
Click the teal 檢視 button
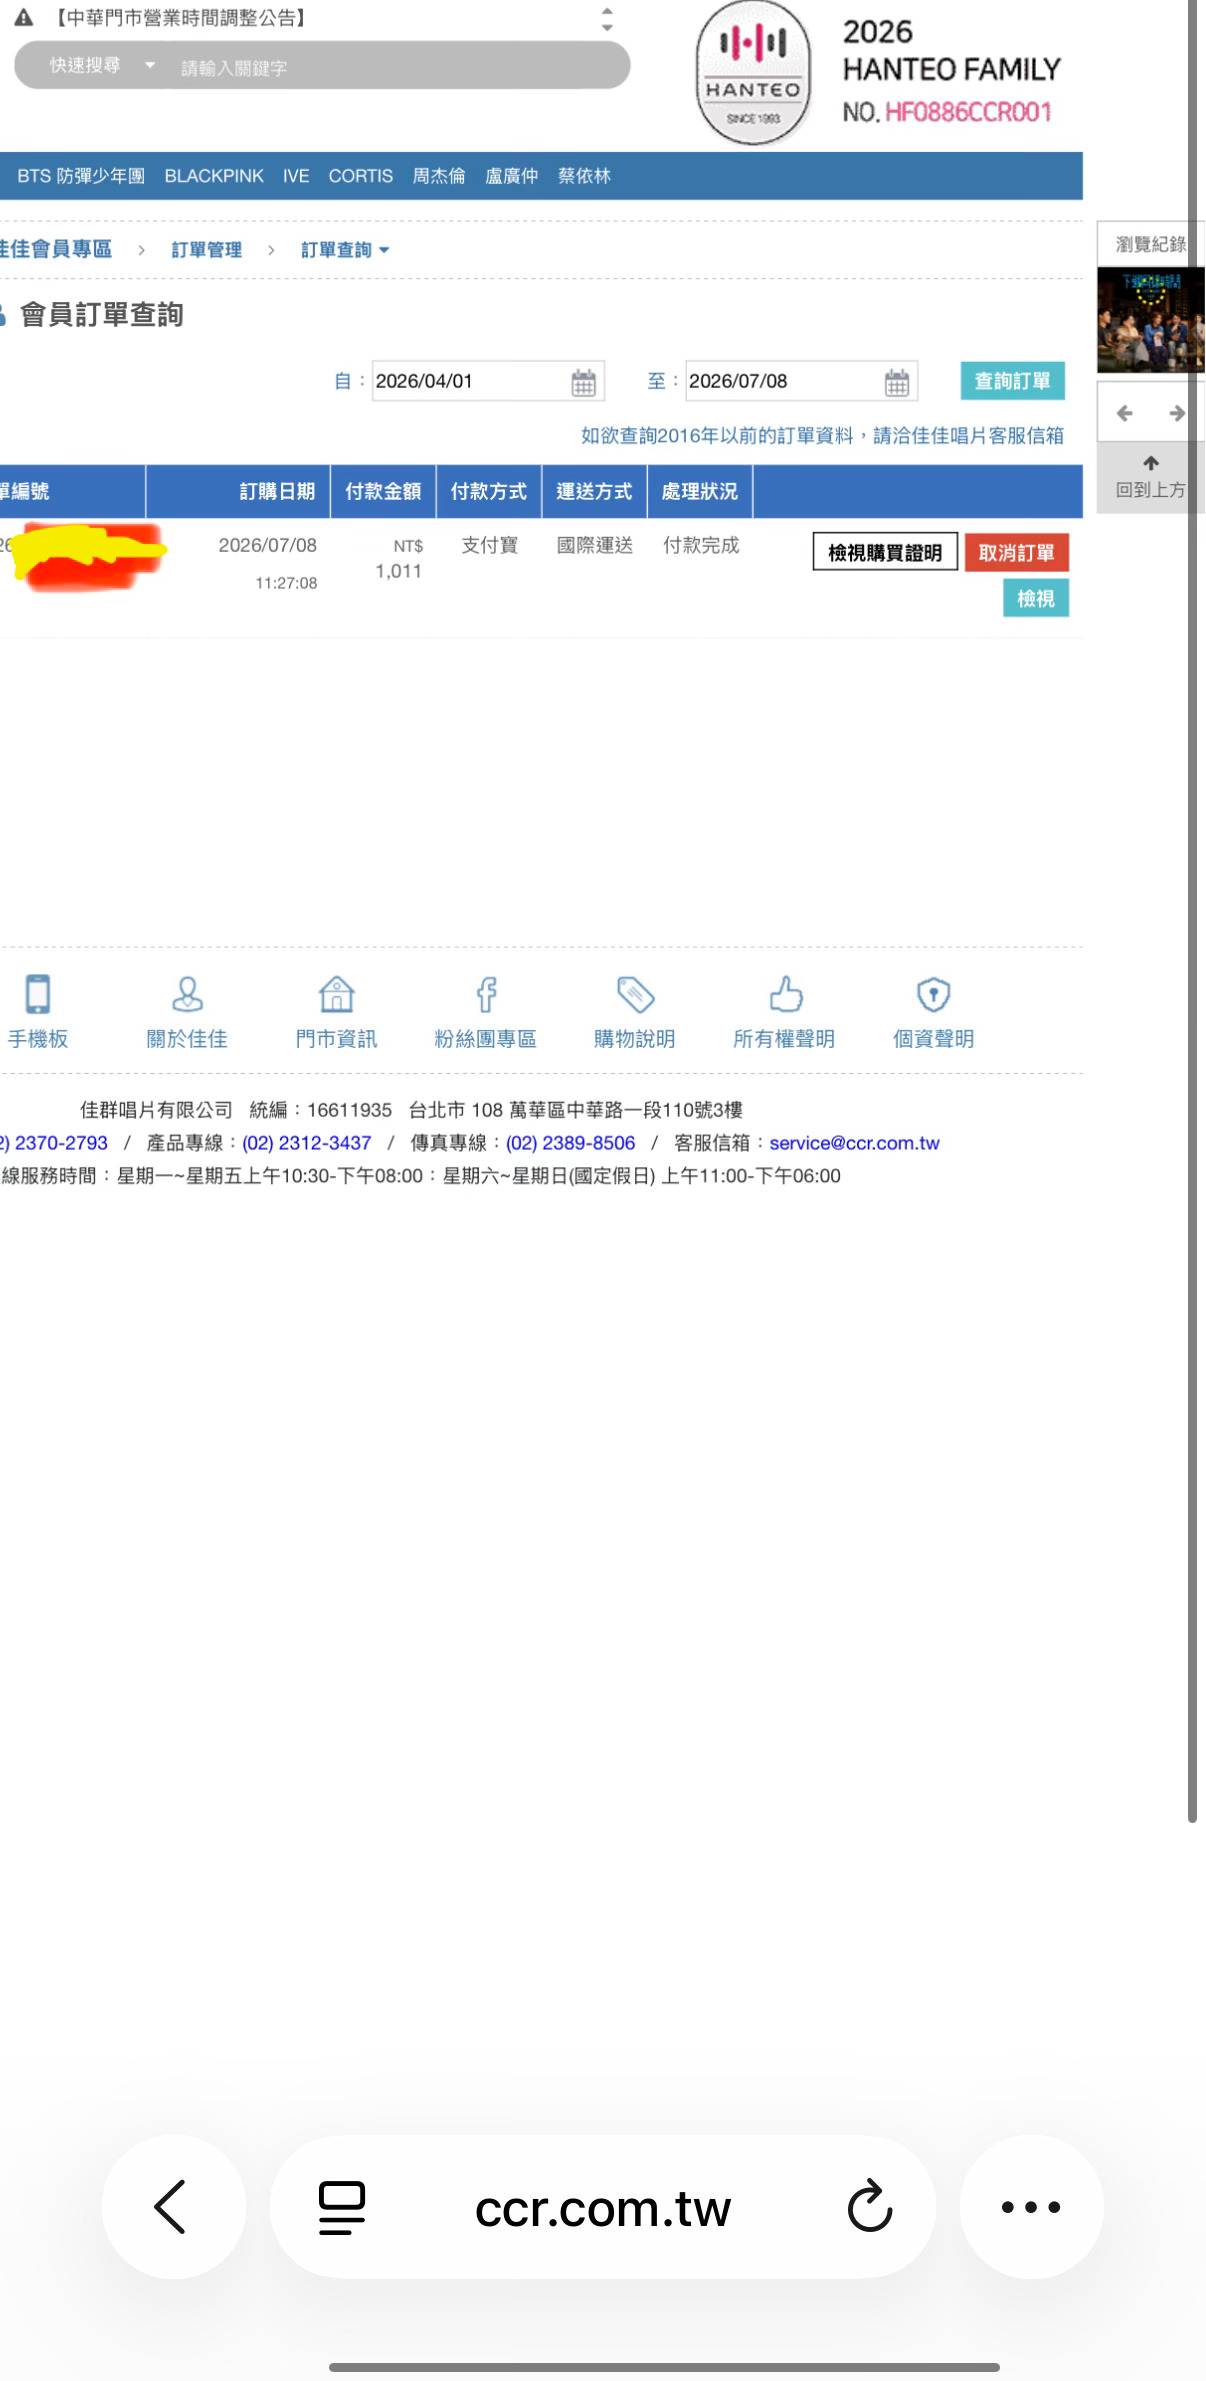(1036, 598)
